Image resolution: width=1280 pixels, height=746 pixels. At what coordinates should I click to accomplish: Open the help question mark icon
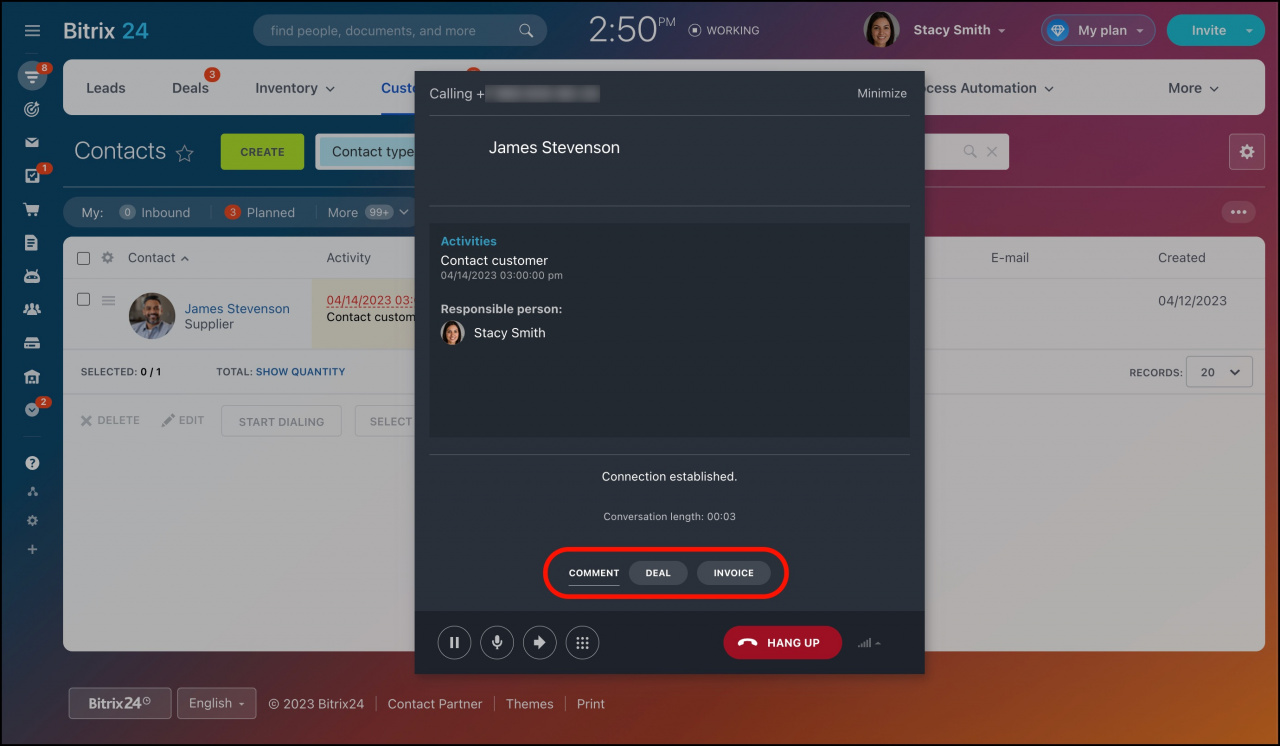[32, 463]
